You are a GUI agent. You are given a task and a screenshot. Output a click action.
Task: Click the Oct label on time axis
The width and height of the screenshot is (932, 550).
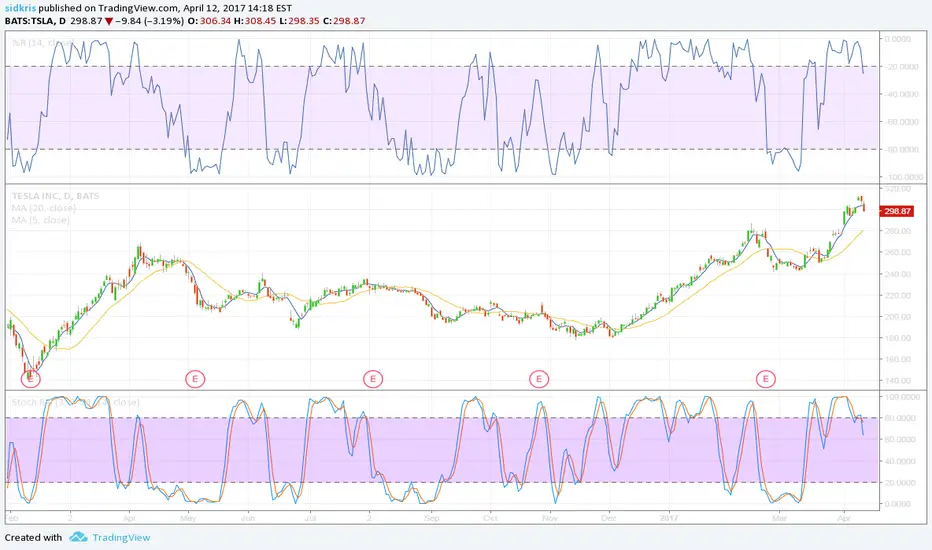click(490, 518)
